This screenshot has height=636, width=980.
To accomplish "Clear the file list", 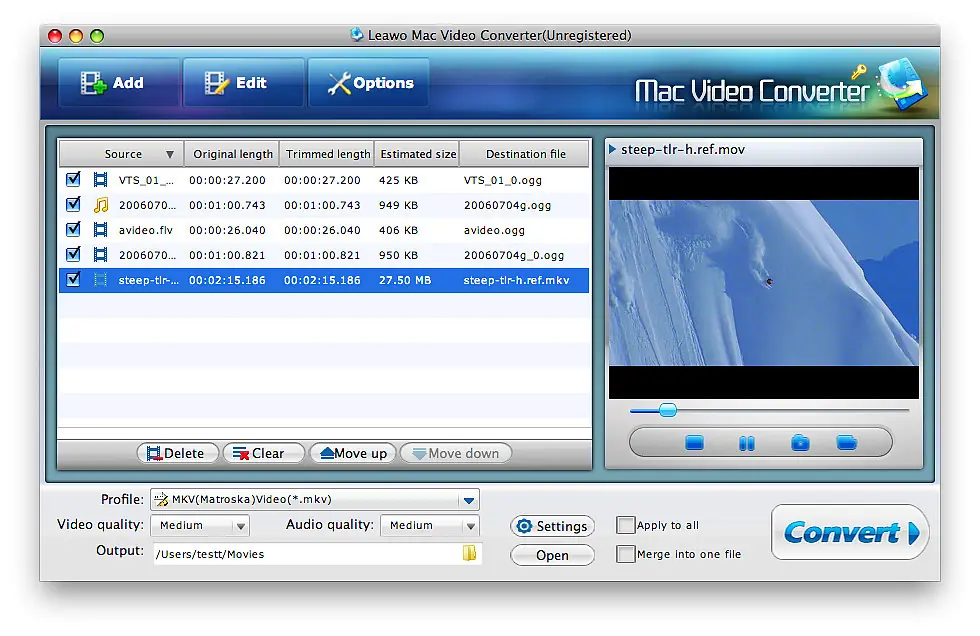I will (x=263, y=453).
